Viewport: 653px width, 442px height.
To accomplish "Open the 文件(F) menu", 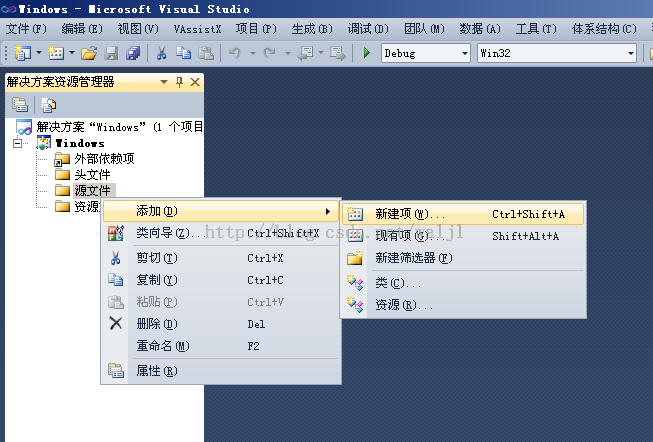I will 26,29.
